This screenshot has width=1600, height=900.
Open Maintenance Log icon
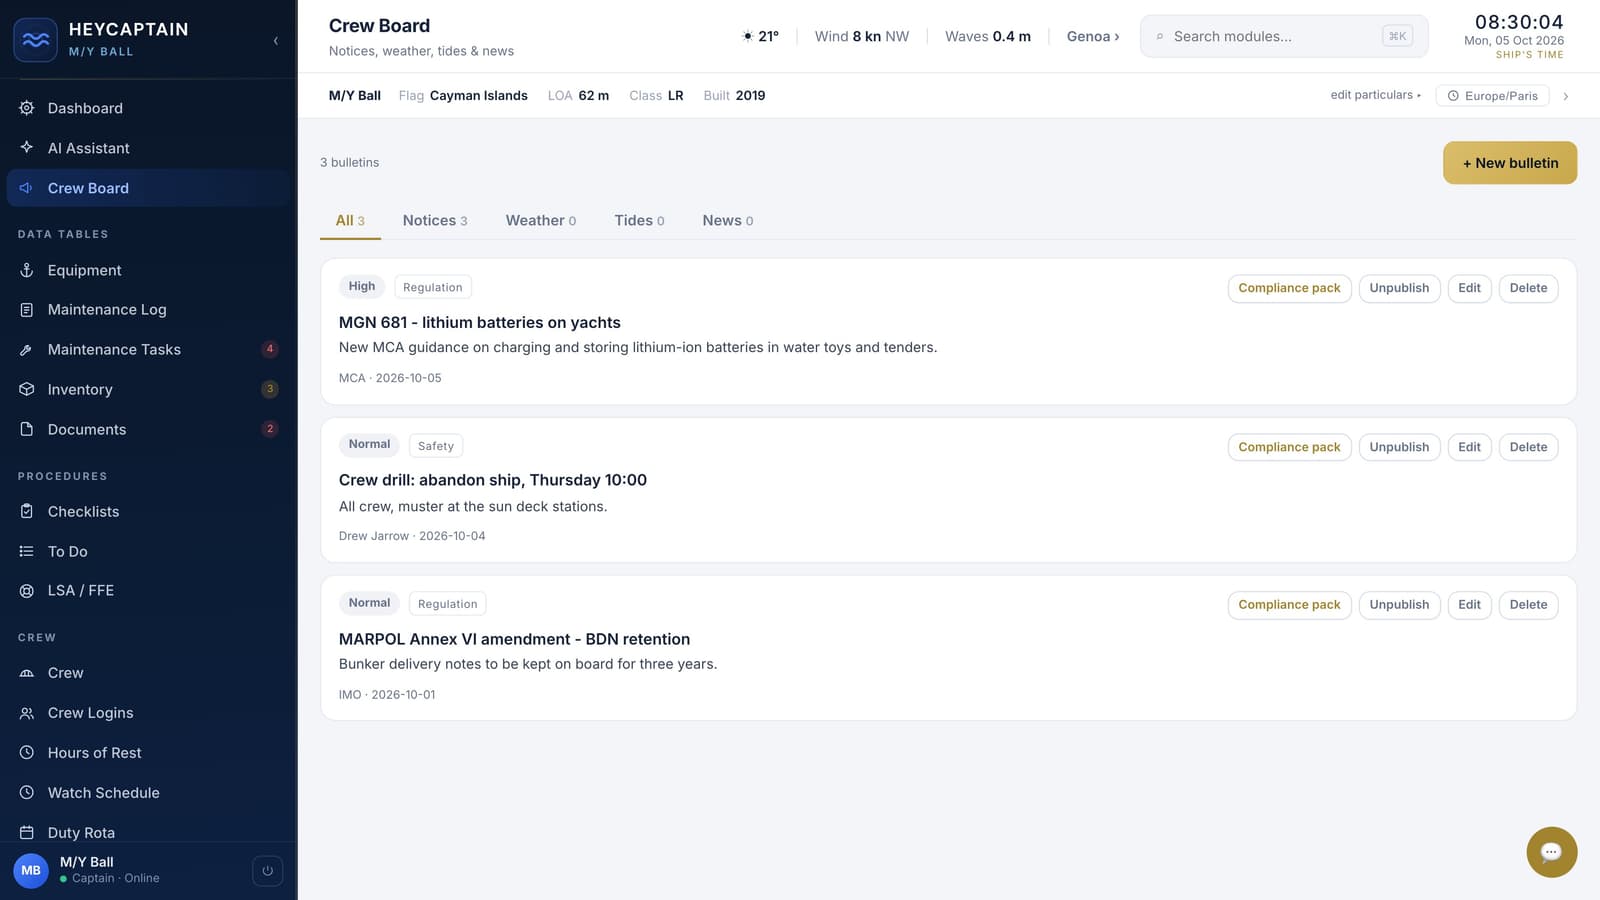(x=27, y=310)
